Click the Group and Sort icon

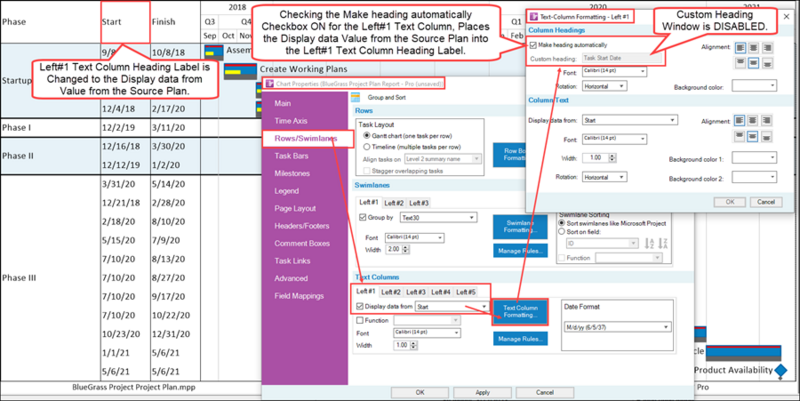356,97
